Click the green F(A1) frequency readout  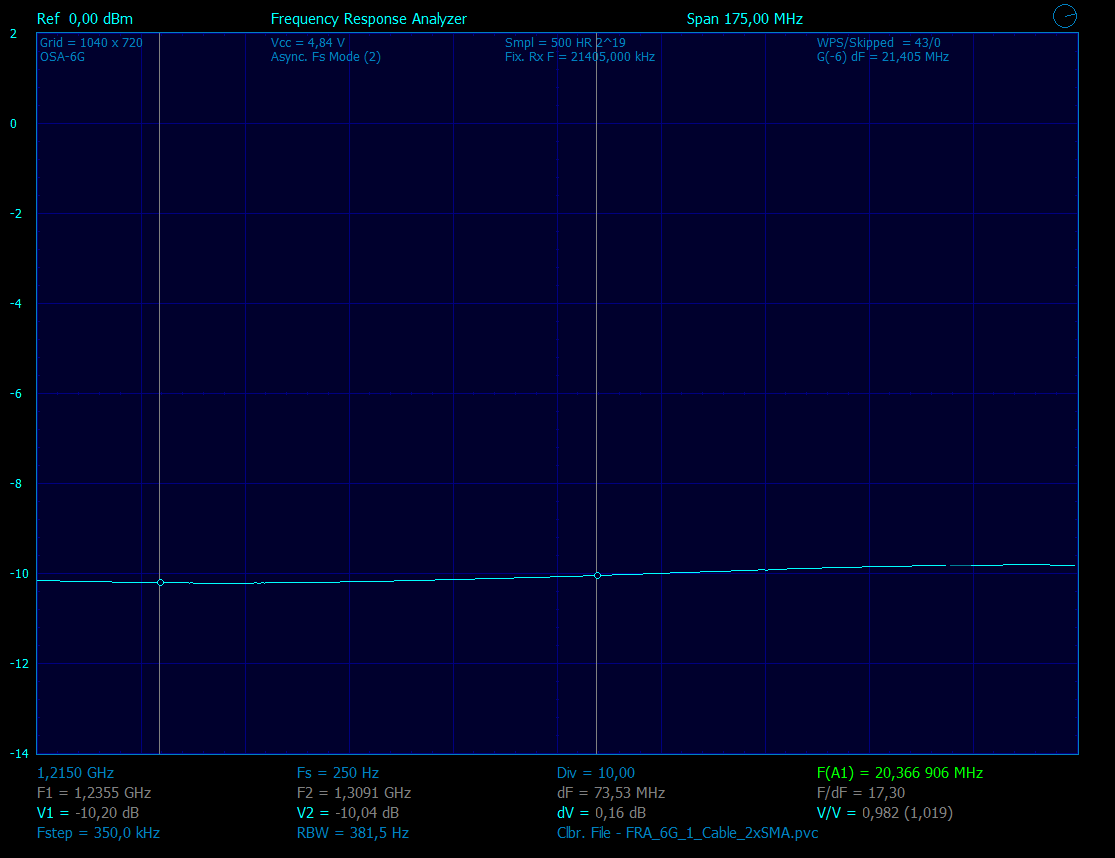click(899, 773)
